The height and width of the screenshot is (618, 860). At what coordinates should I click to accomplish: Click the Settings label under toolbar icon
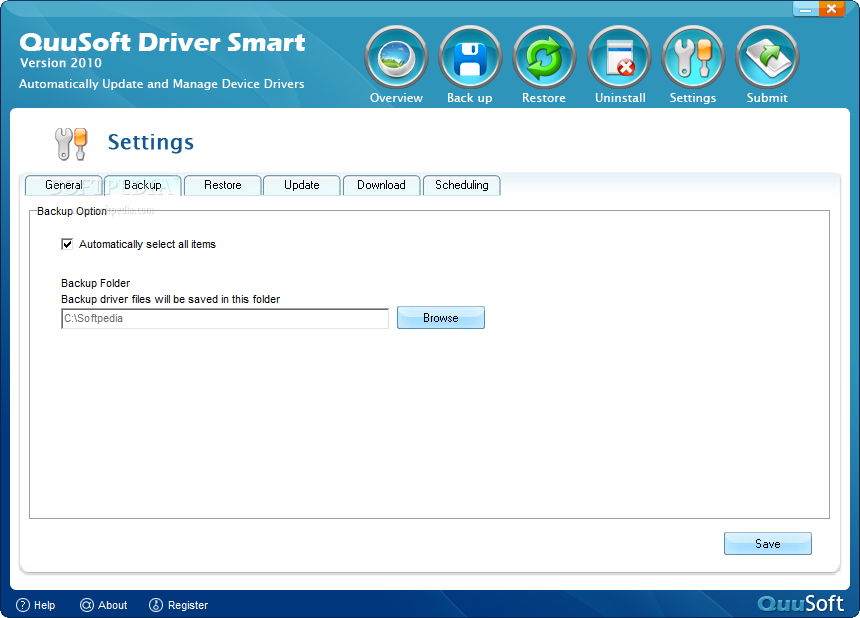pos(693,98)
